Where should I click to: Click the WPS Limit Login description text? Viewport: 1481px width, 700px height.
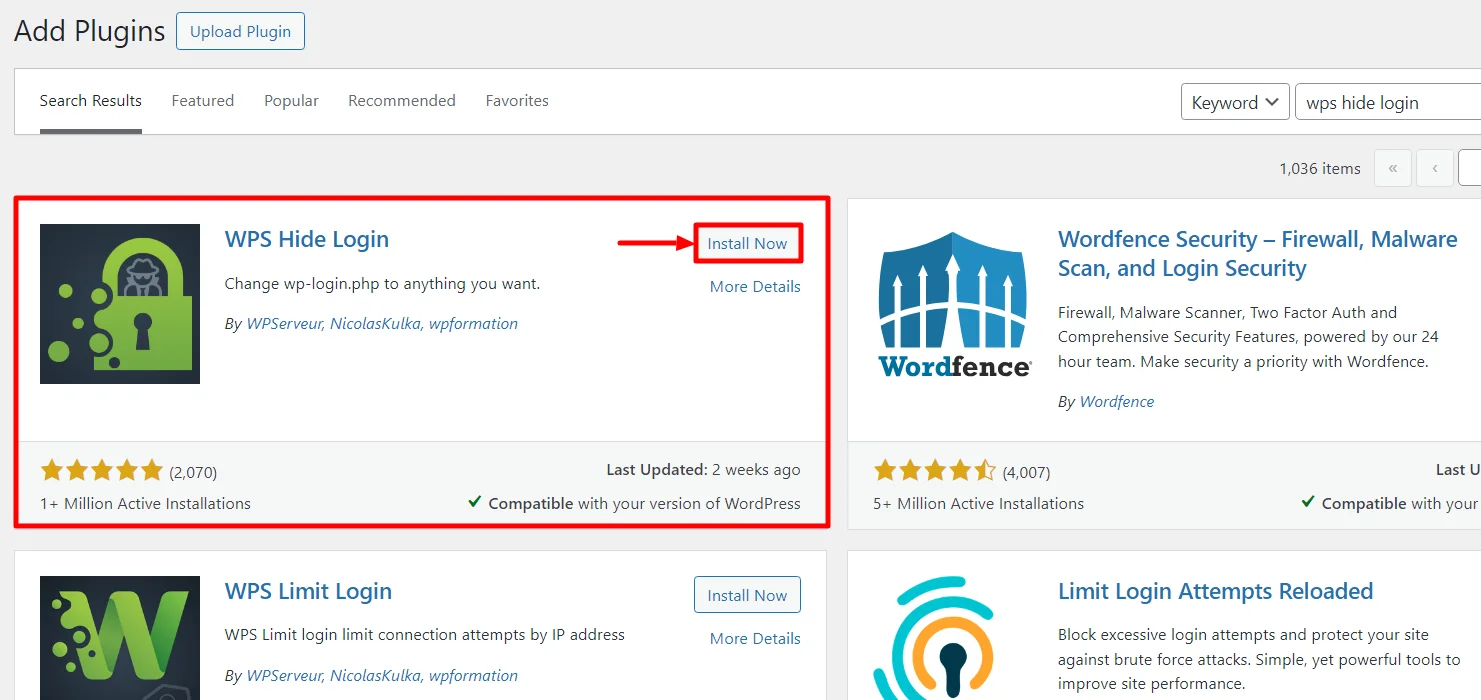point(425,635)
